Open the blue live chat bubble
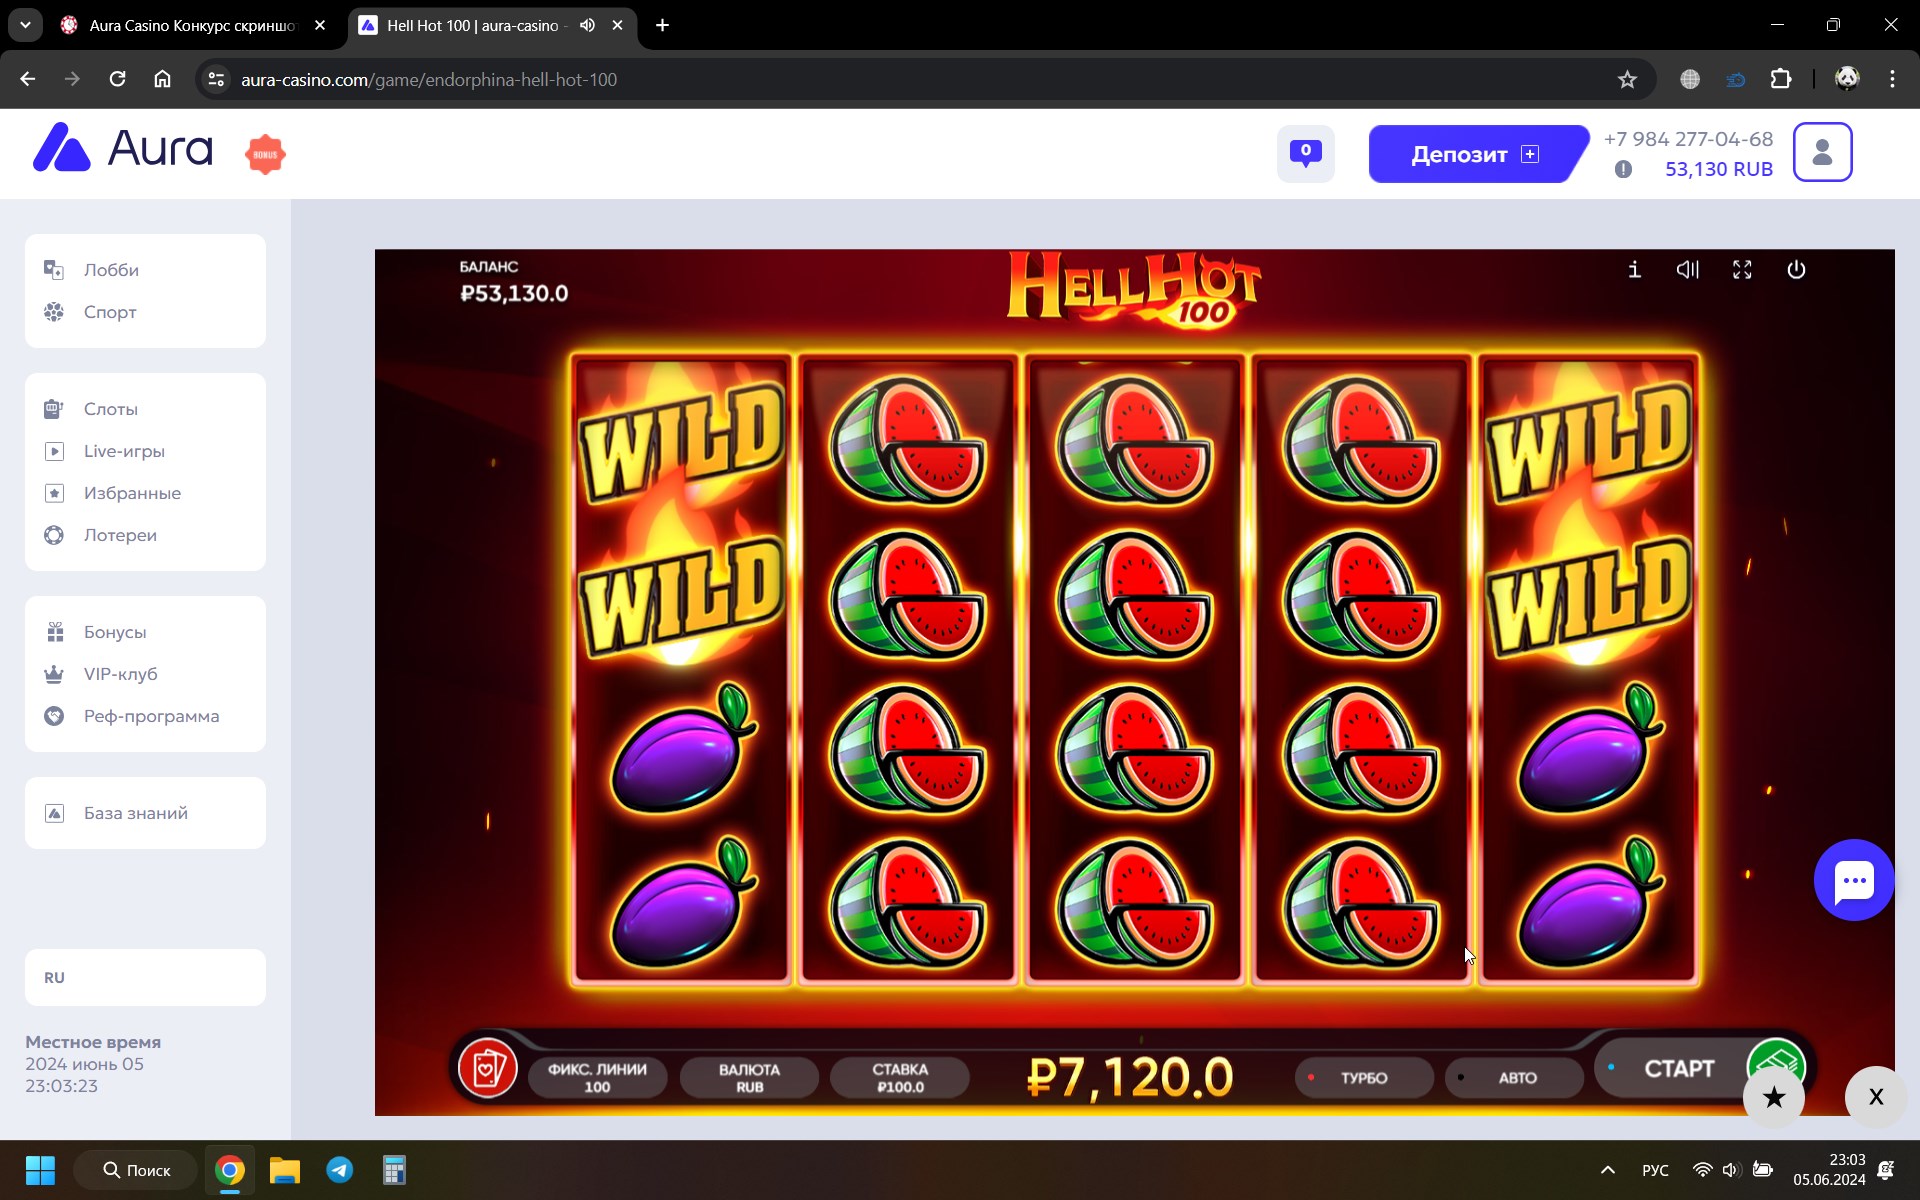 click(1854, 880)
